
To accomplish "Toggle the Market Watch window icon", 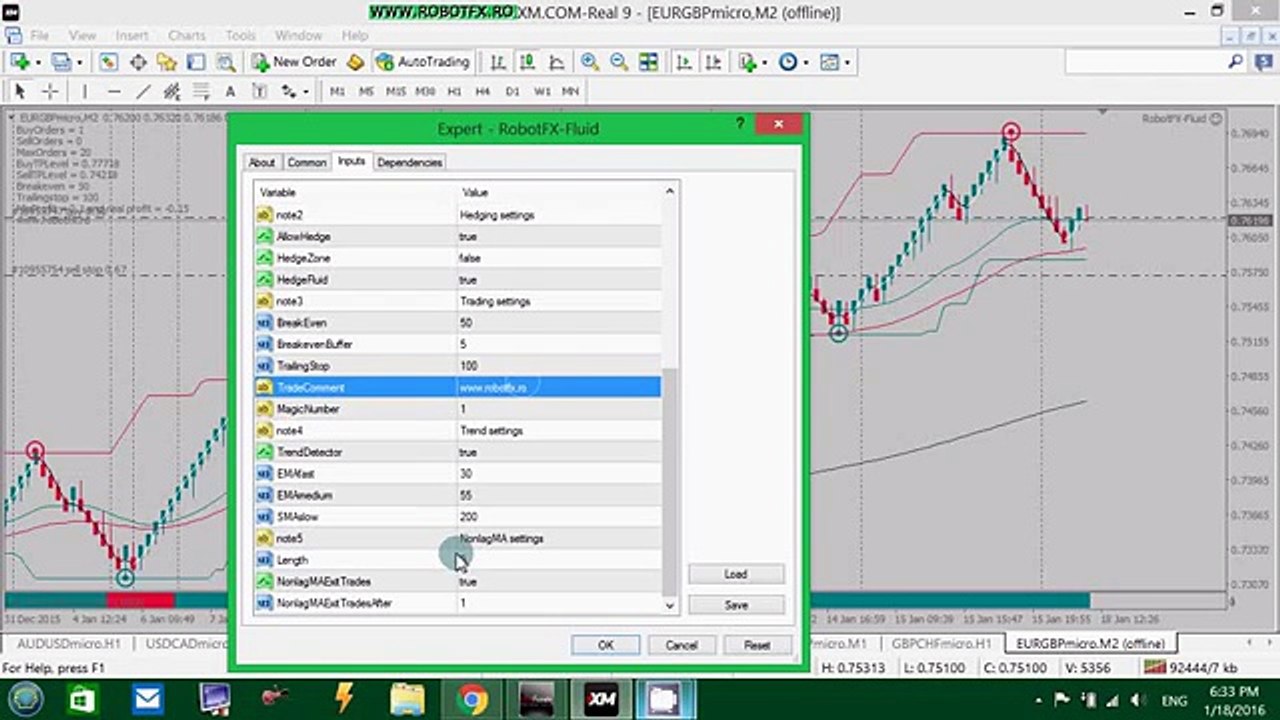I will point(108,62).
